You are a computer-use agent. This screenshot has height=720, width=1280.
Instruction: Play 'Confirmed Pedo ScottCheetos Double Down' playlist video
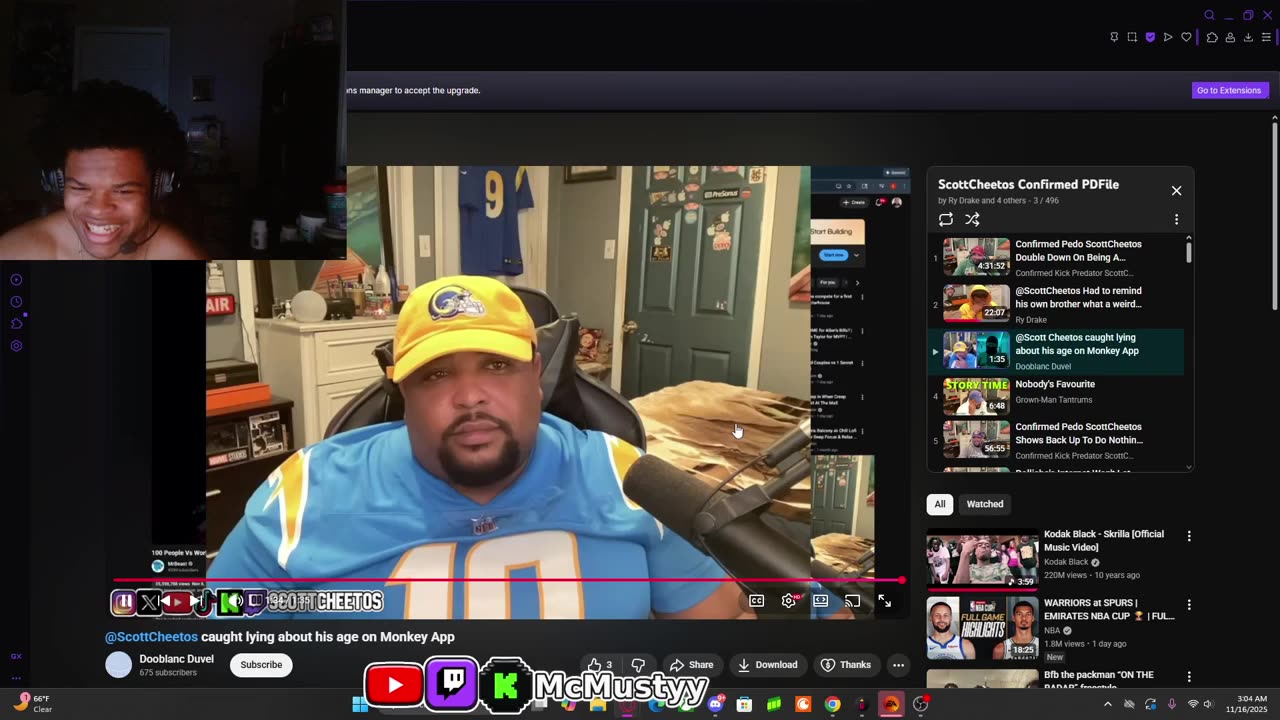click(x=1057, y=257)
